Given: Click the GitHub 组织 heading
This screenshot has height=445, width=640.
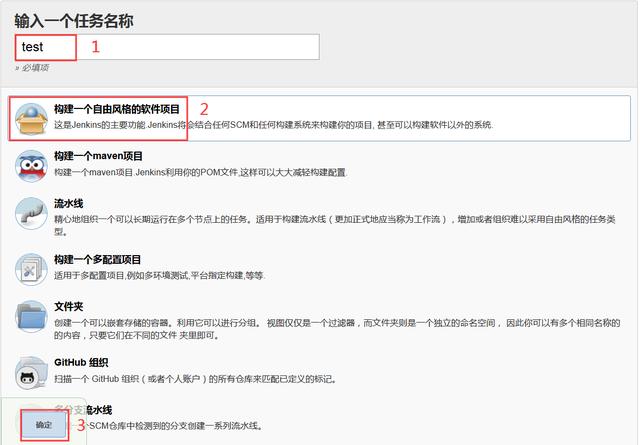Looking at the screenshot, I should [81, 363].
